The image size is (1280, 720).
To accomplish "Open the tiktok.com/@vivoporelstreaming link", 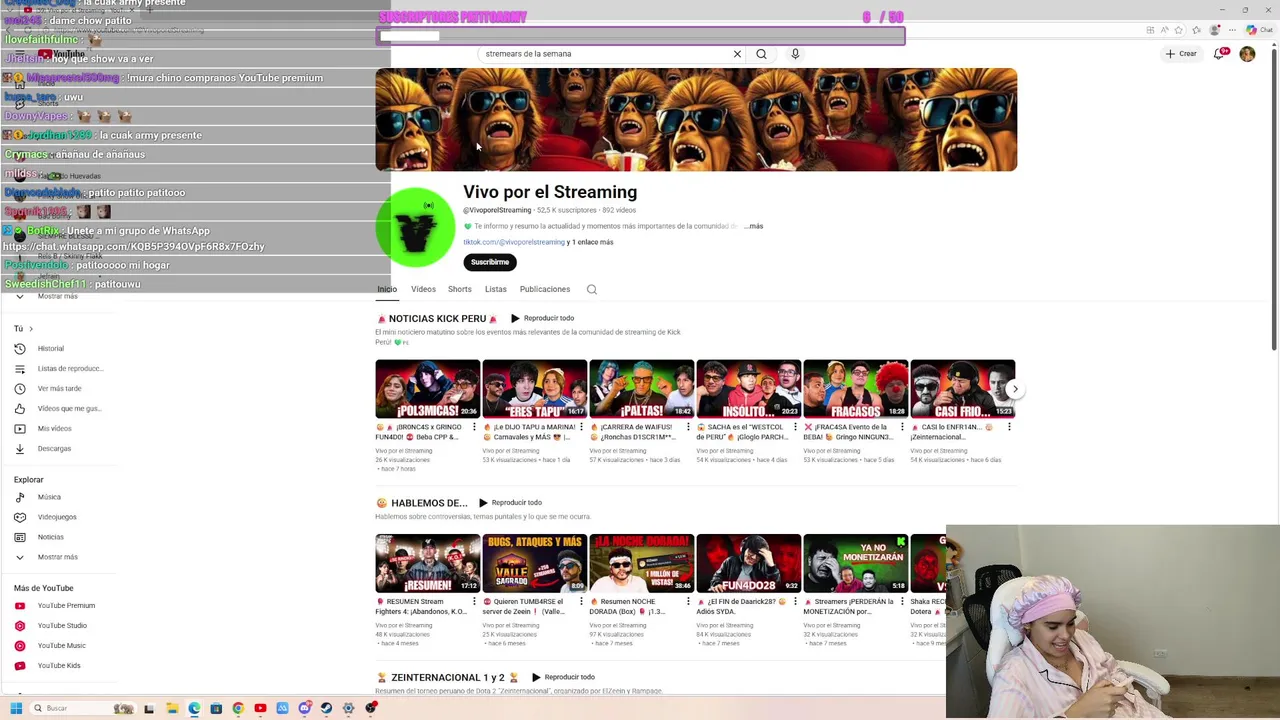I will coord(514,242).
